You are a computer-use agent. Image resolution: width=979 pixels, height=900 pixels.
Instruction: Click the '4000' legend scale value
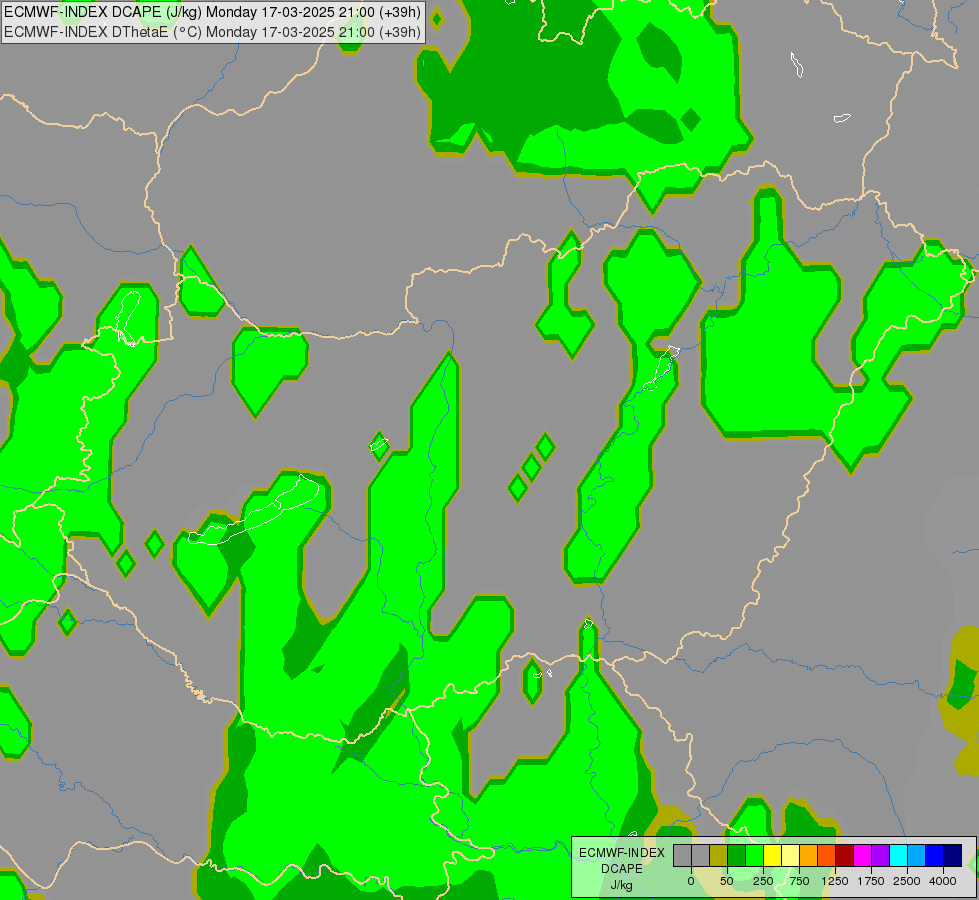943,881
